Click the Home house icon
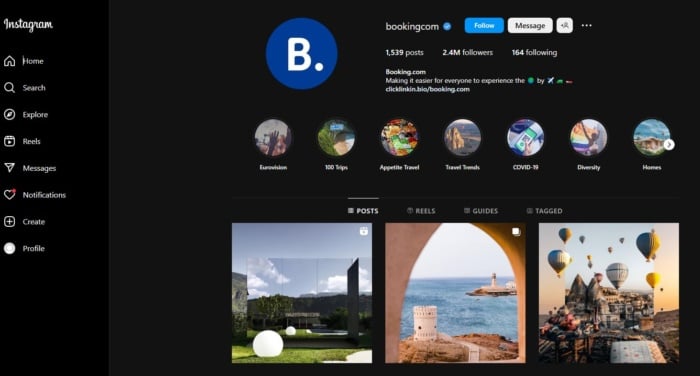The image size is (700, 376). 9,61
